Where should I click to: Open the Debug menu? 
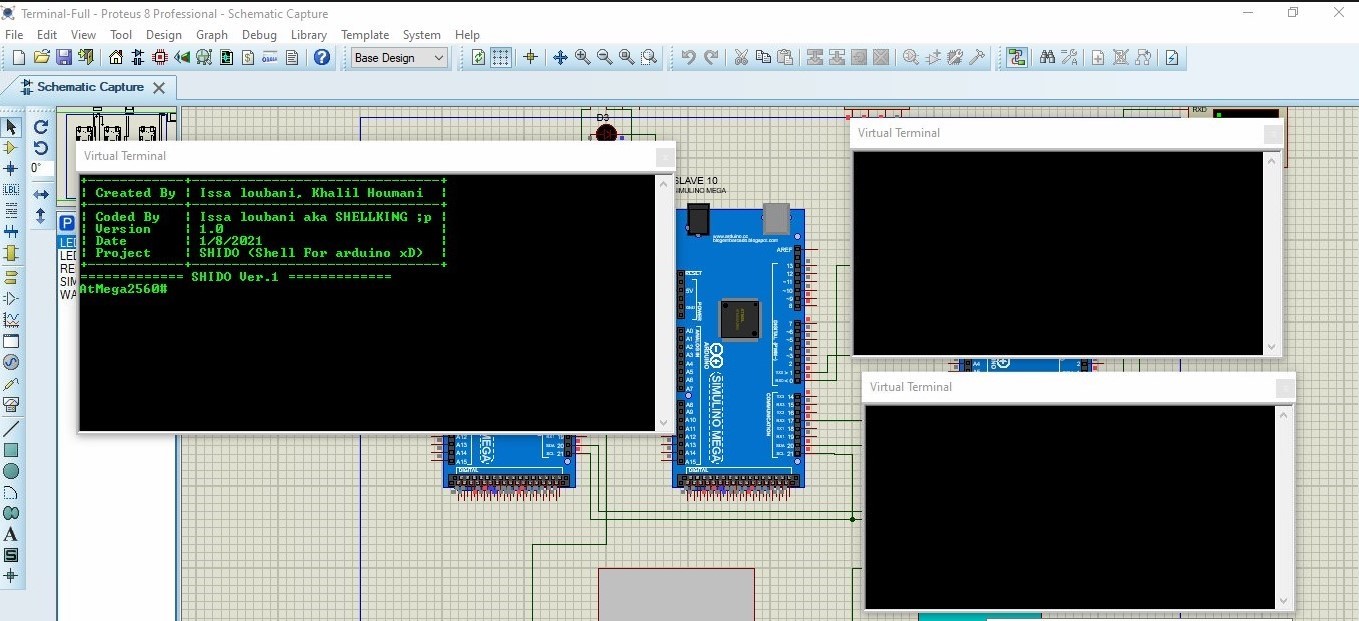[259, 34]
